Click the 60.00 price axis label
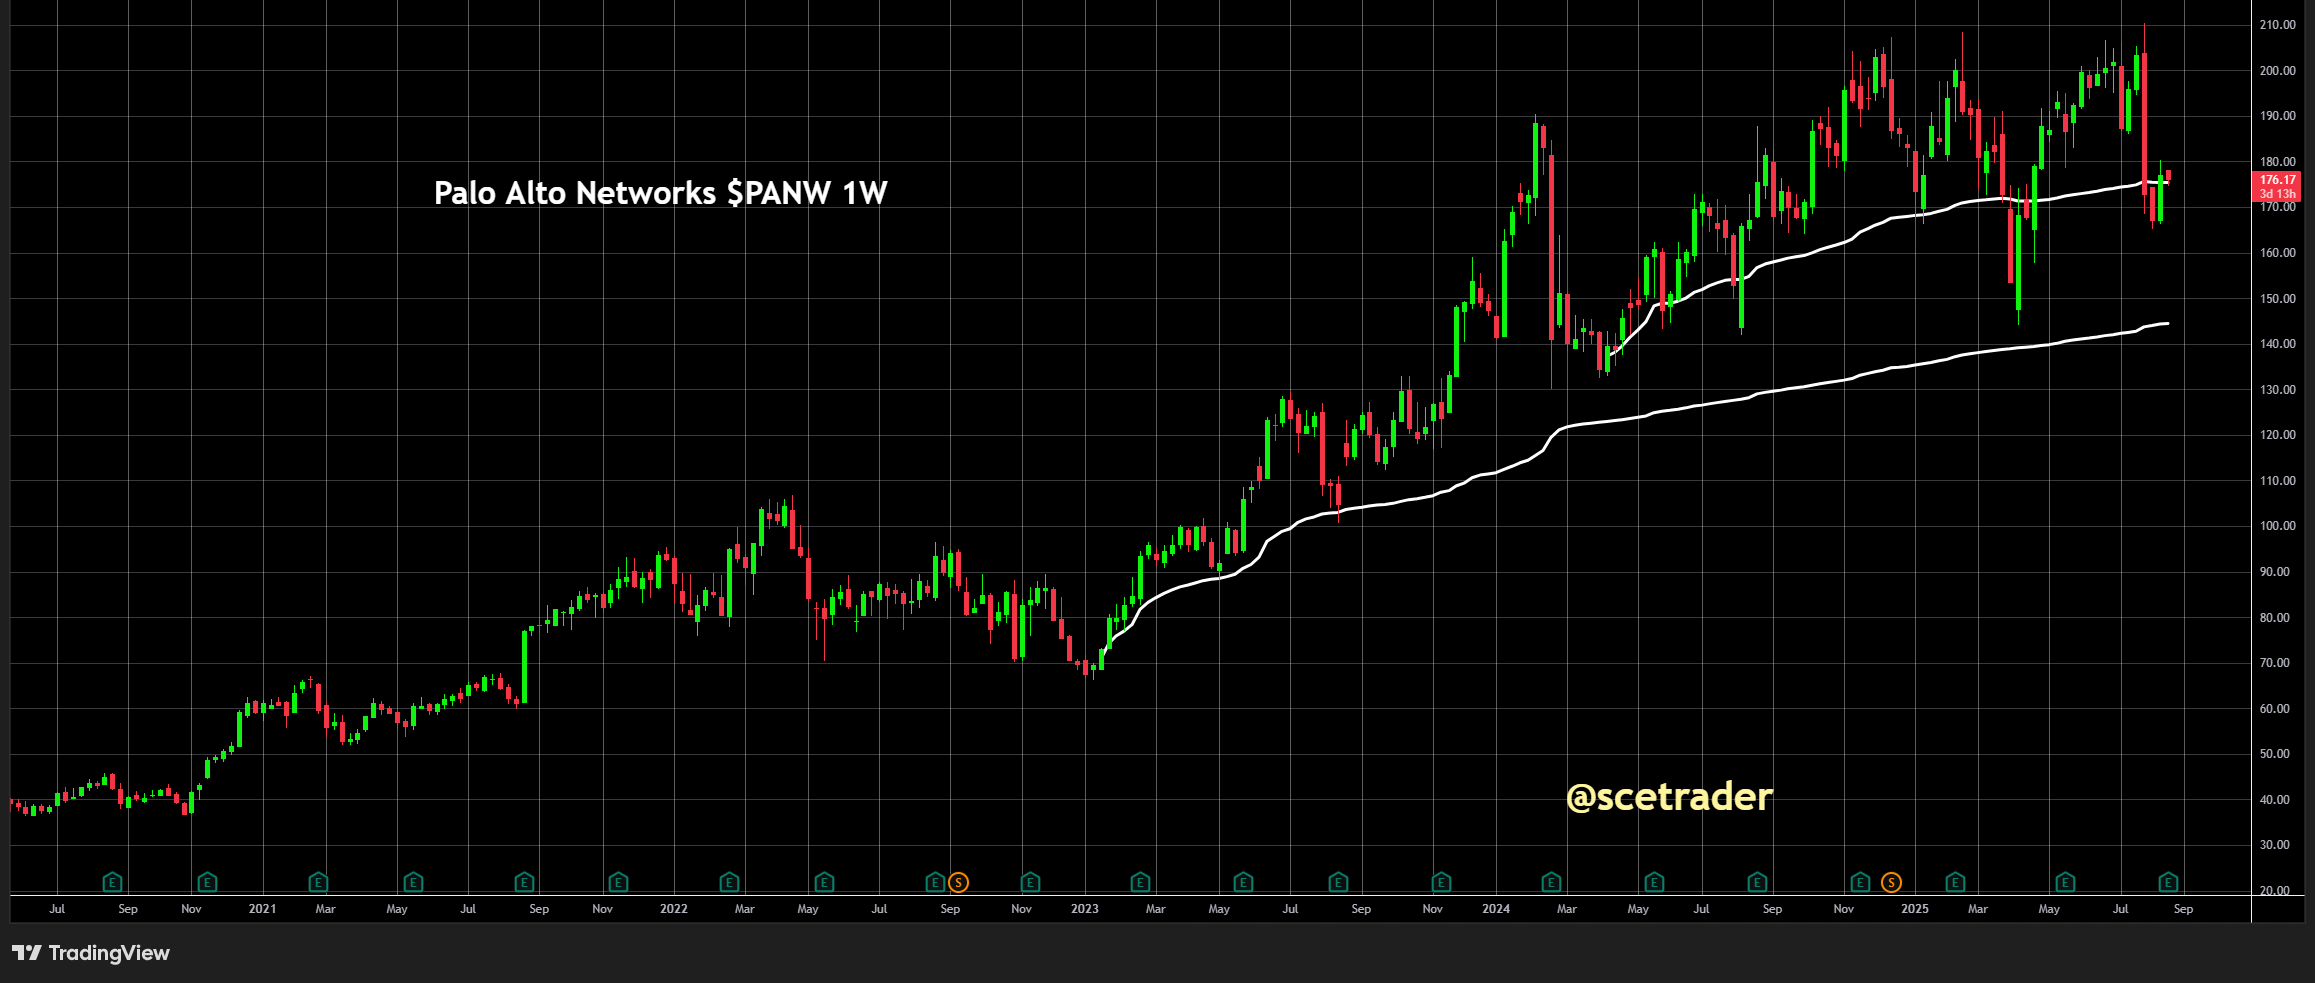 point(2275,709)
